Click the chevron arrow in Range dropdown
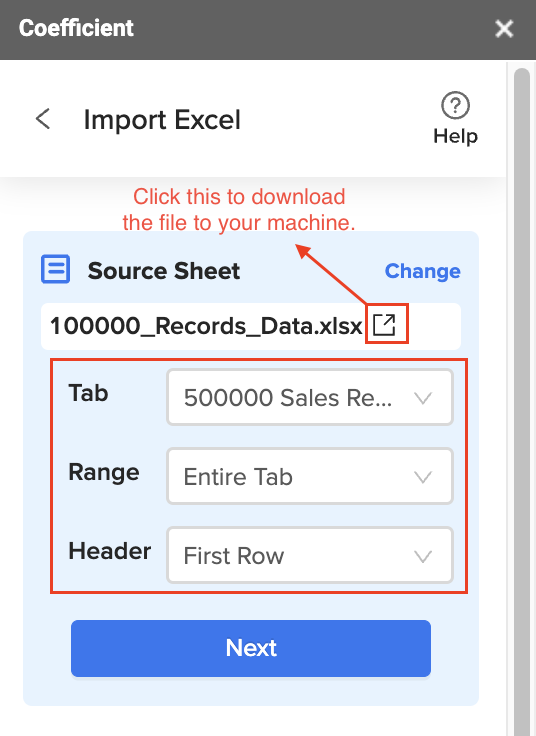The height and width of the screenshot is (736, 536). 422,477
